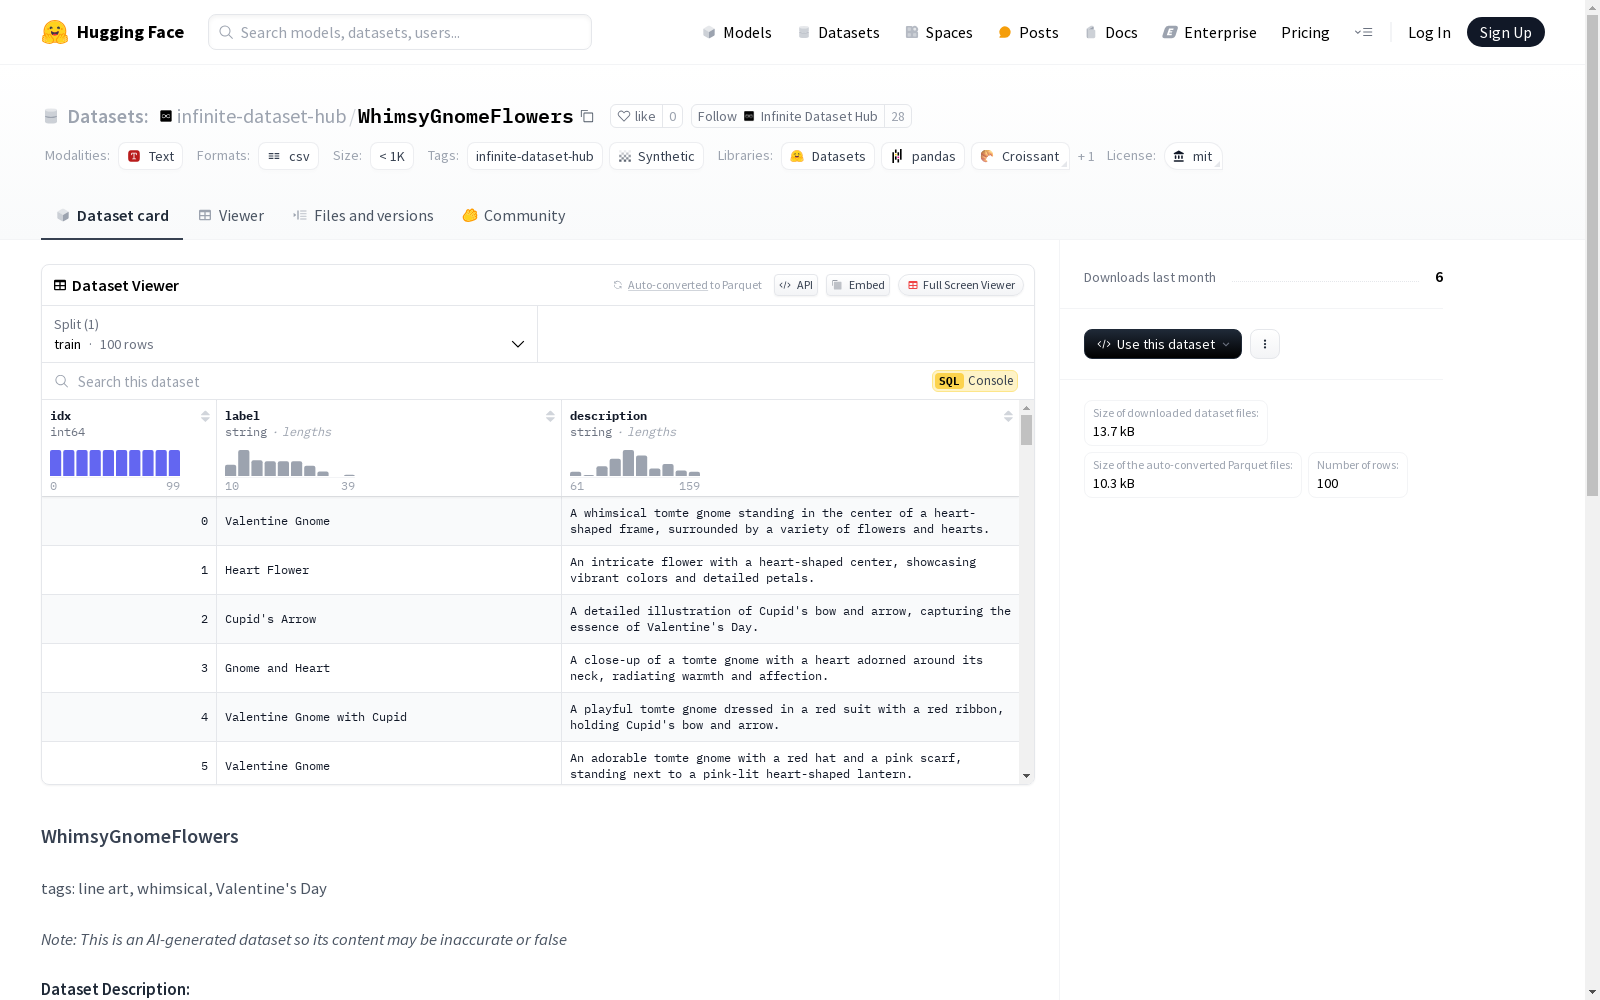Select the "Cupid's Arrow" label cell
Screen dimensions: 1600x1000
tap(389, 619)
